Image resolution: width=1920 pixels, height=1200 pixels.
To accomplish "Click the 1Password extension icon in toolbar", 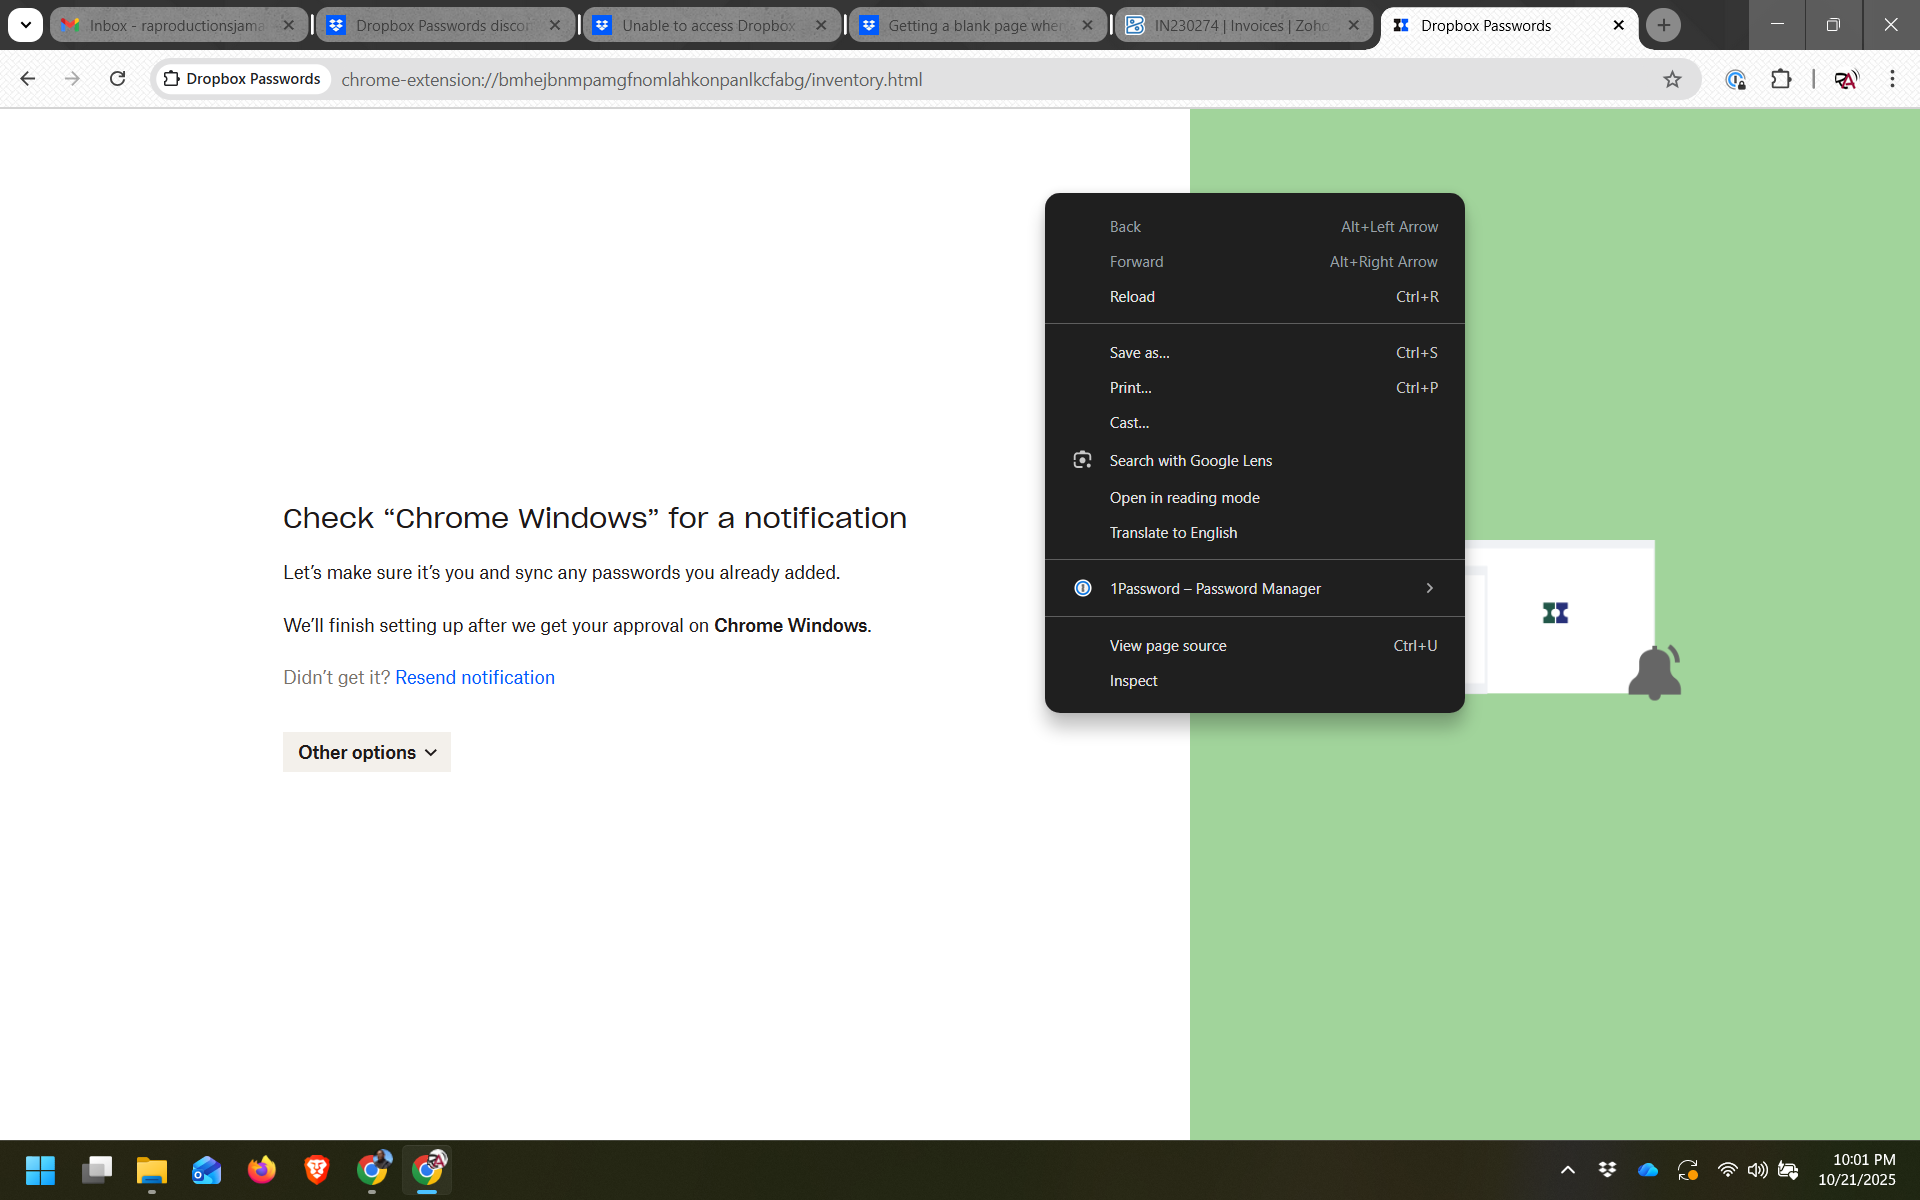I will click(1735, 79).
